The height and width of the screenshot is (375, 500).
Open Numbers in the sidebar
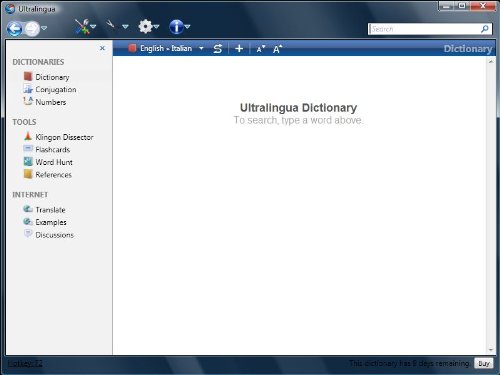[51, 102]
